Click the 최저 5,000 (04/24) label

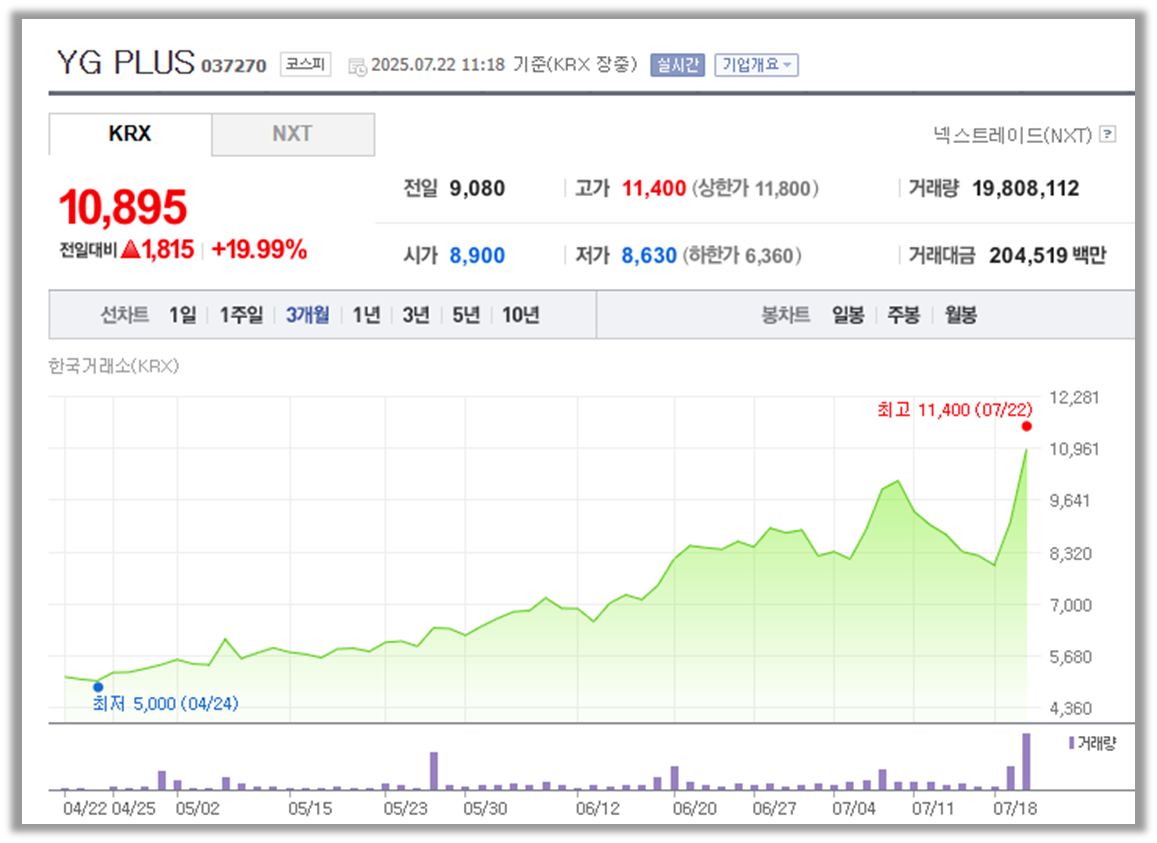(x=165, y=703)
